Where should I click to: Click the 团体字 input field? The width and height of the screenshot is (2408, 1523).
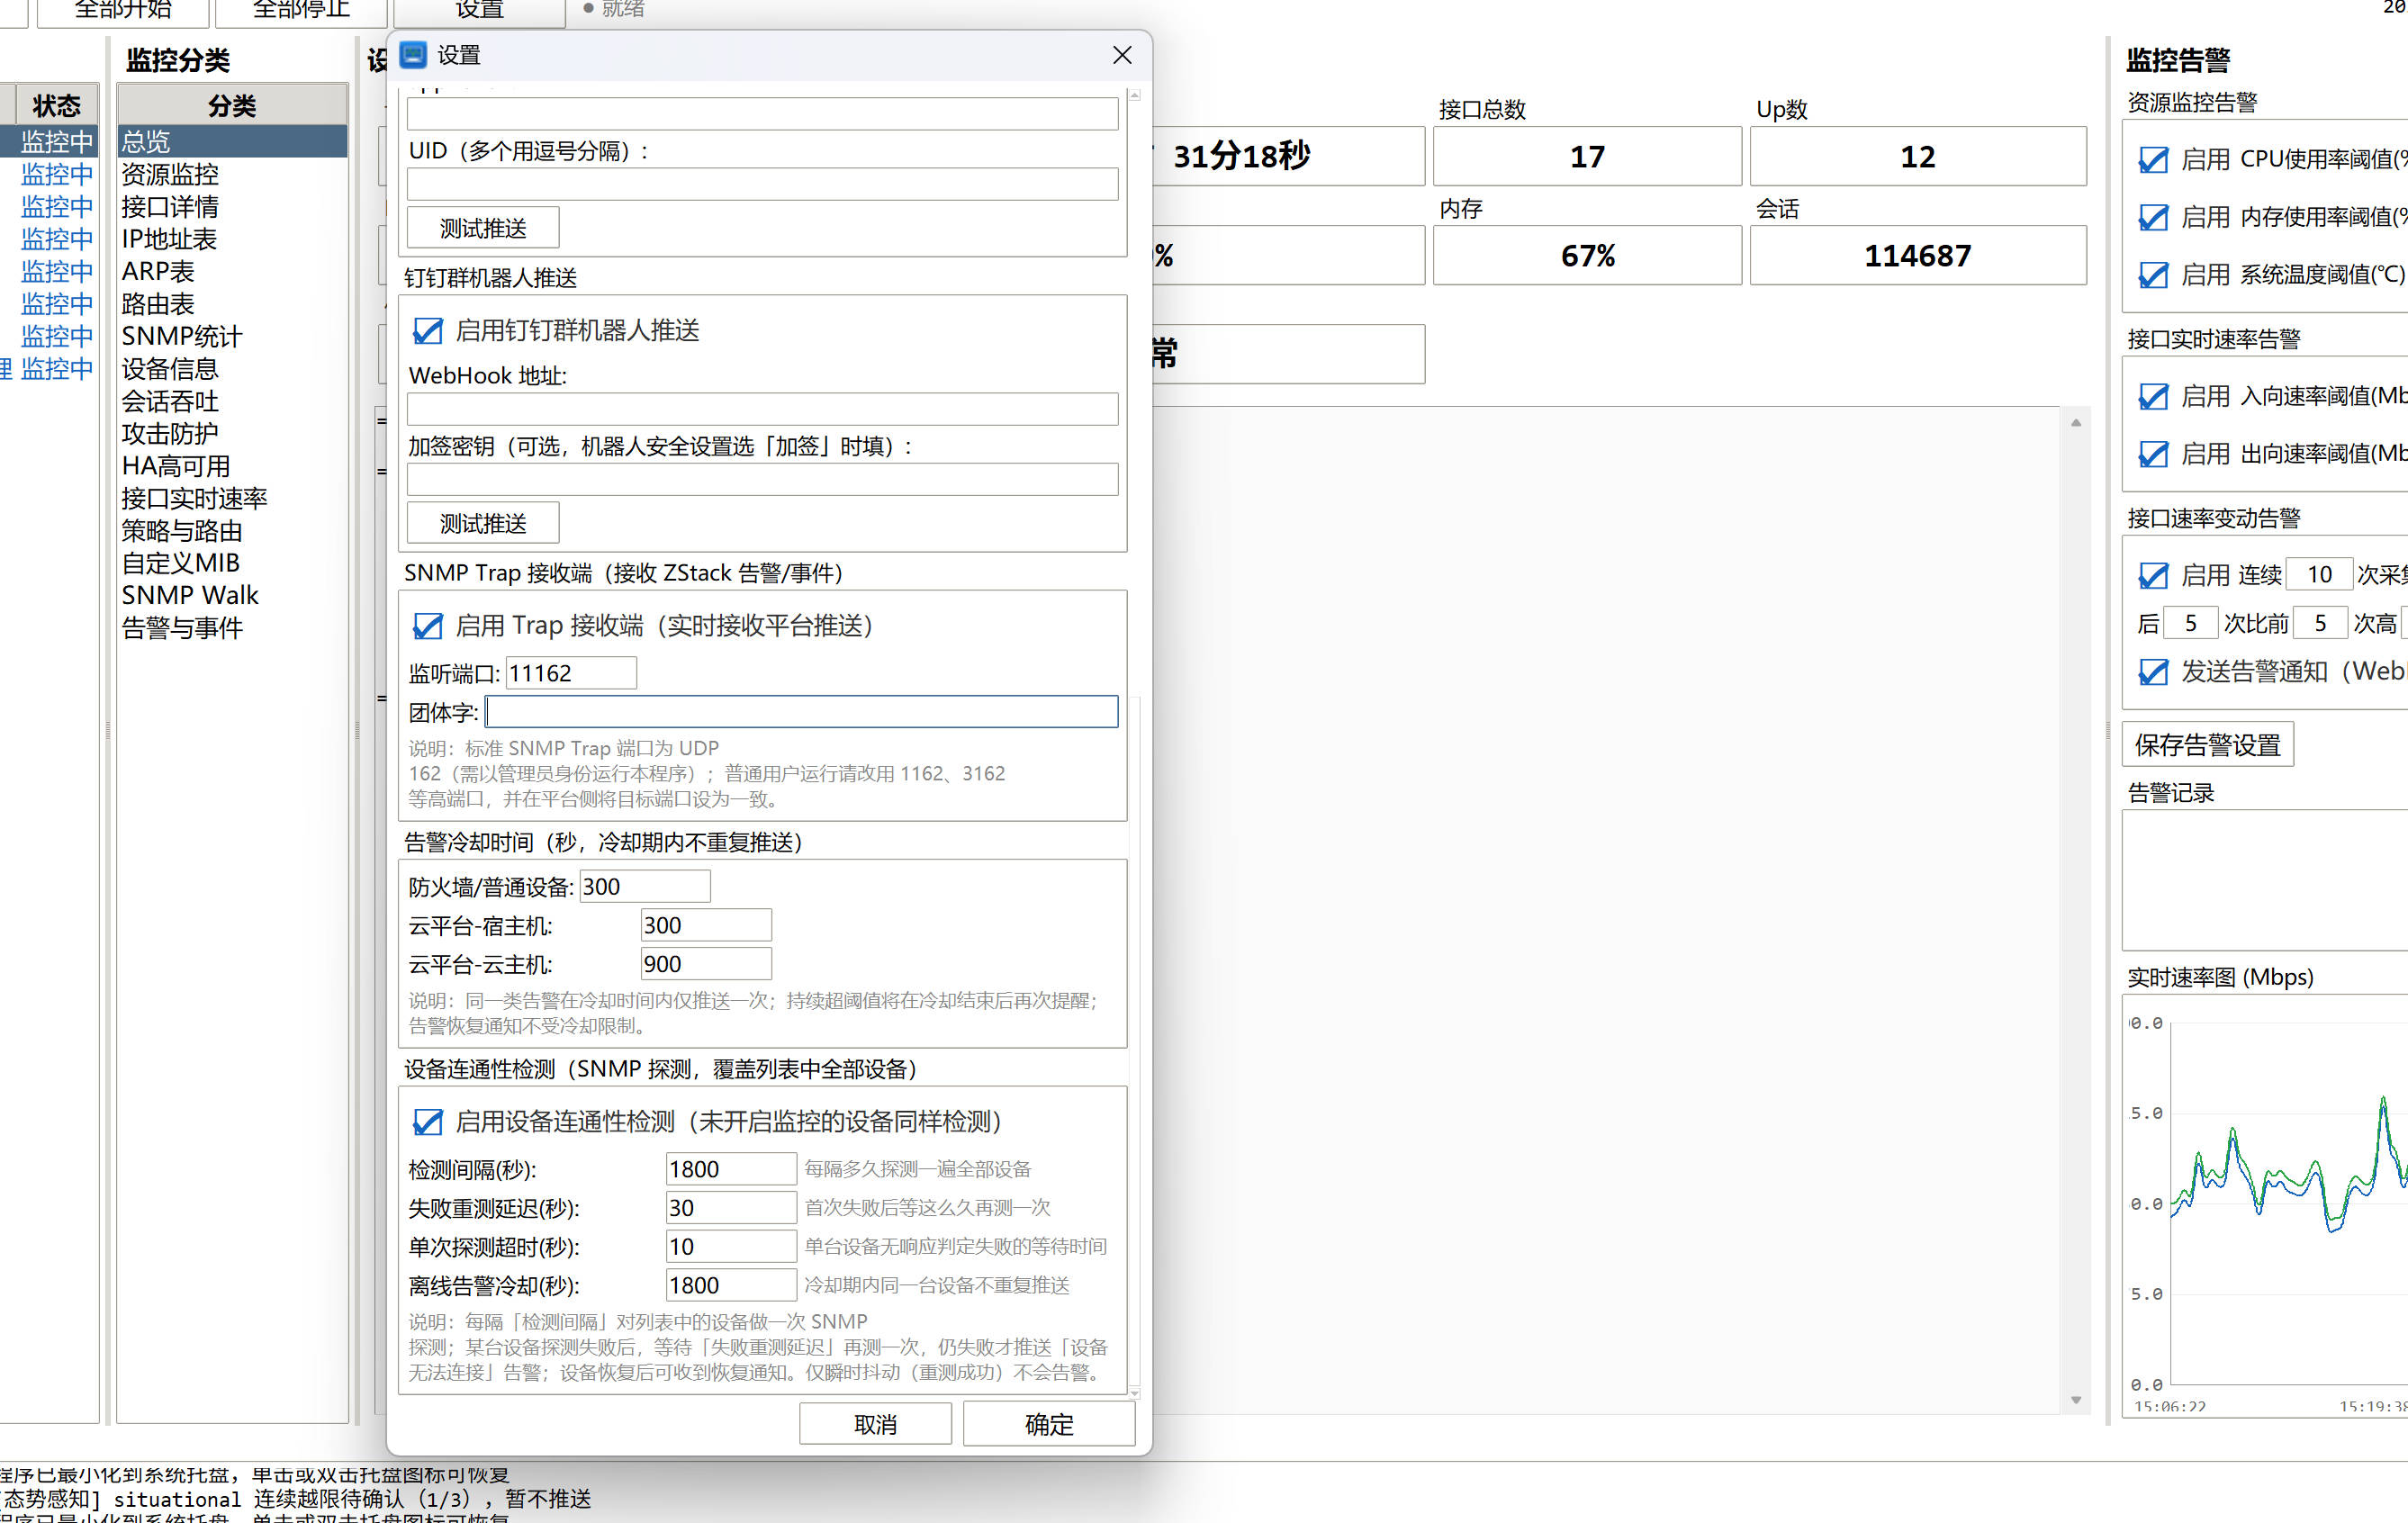click(x=802, y=712)
